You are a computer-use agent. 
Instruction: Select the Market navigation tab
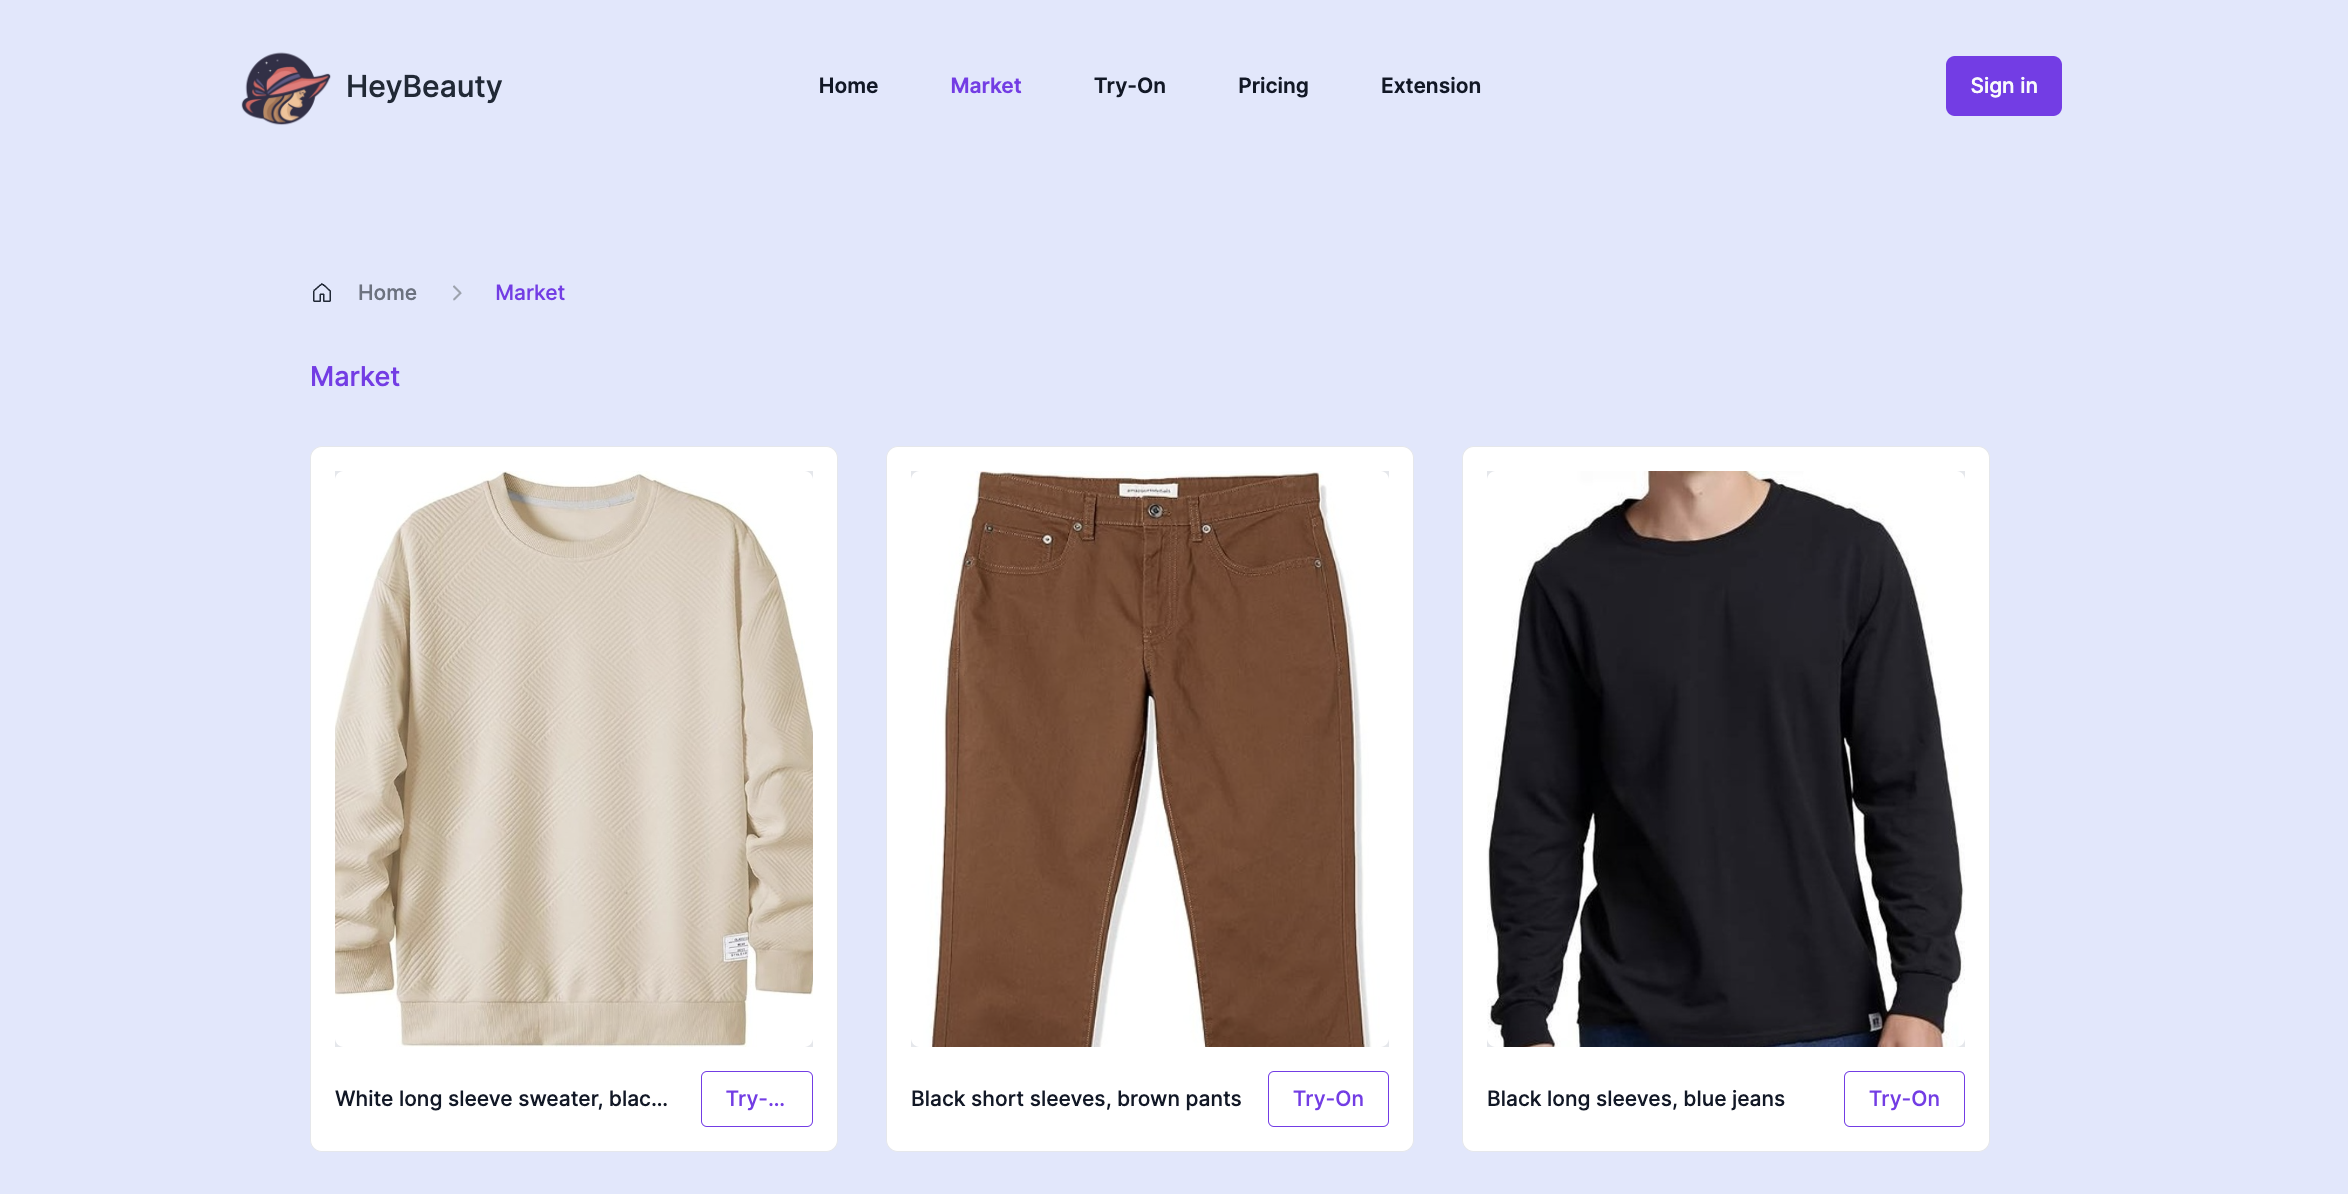tap(985, 86)
